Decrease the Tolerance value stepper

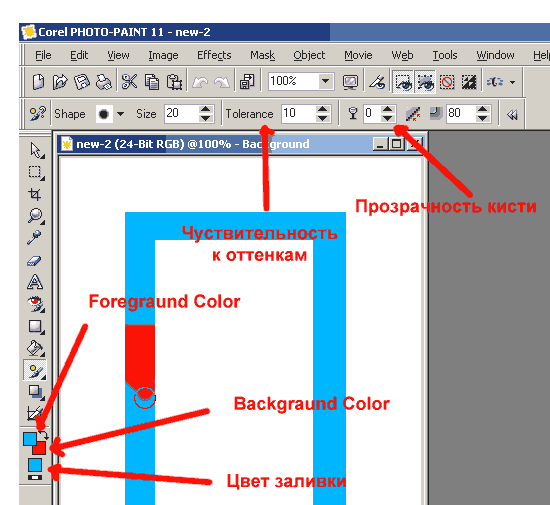pos(322,118)
